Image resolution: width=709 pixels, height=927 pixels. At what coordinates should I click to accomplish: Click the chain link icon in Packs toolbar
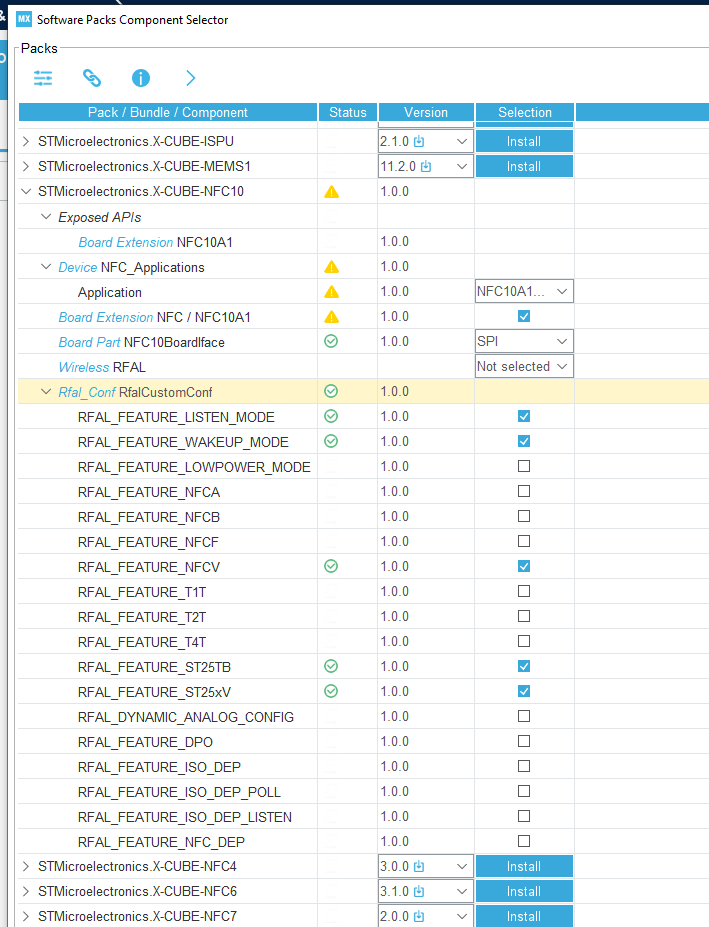coord(92,78)
